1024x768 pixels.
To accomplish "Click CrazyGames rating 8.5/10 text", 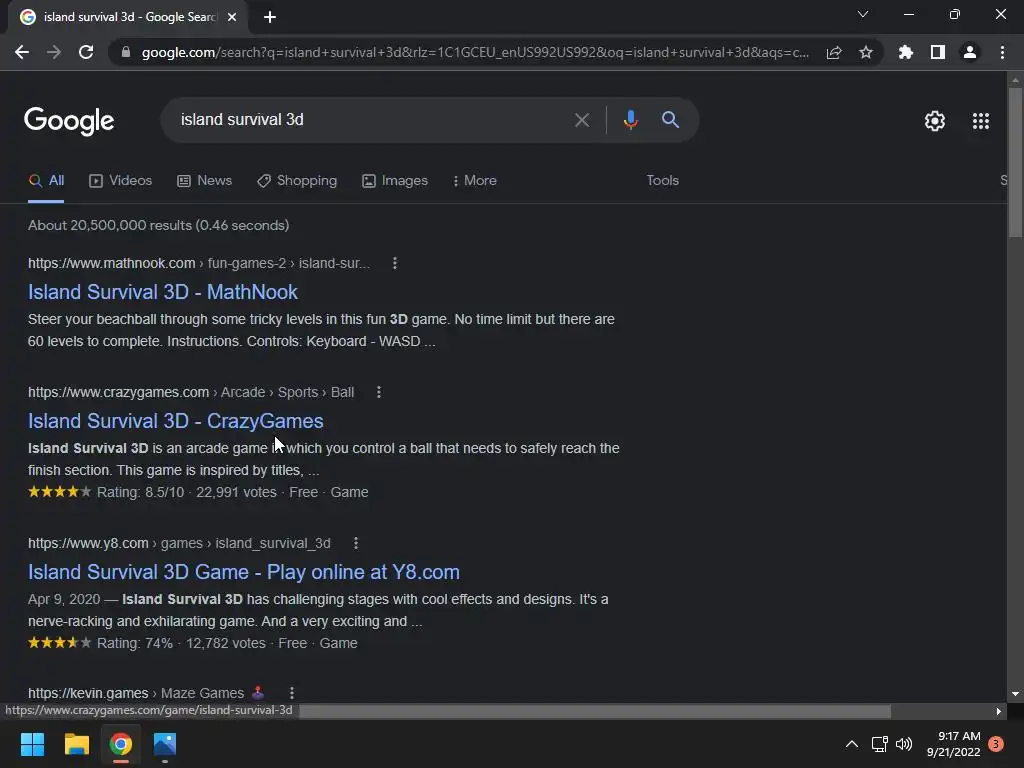I will pos(140,492).
